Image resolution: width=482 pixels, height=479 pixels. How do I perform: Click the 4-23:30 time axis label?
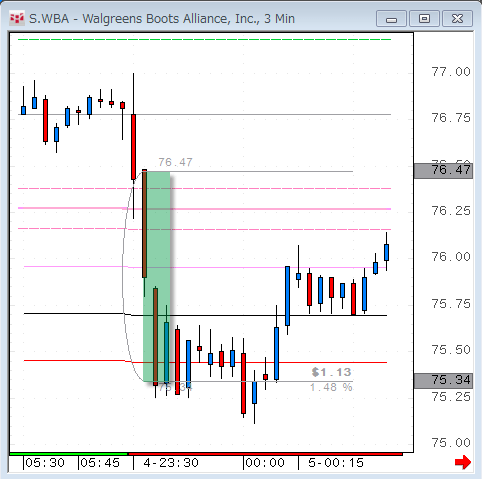(171, 463)
